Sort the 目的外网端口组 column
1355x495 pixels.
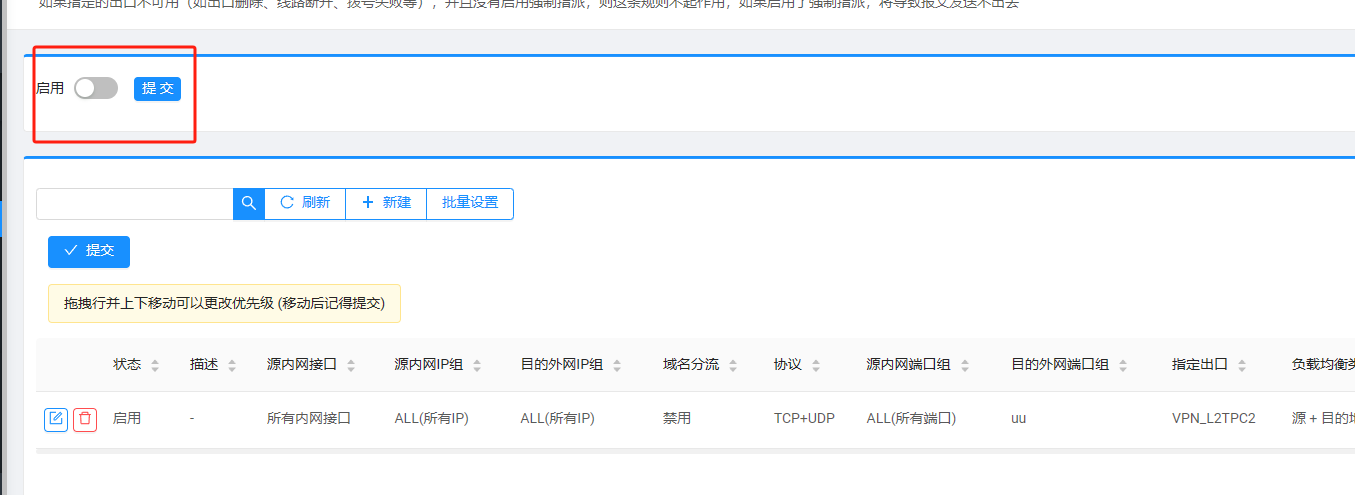tap(1123, 366)
